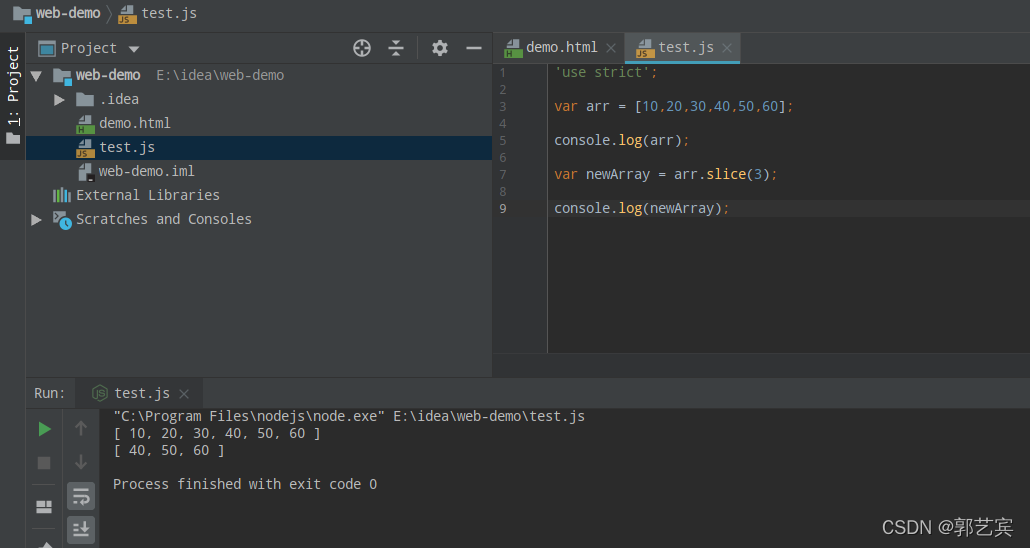Select test.js in the project tree
Screen dimensions: 1030x548
259,148
